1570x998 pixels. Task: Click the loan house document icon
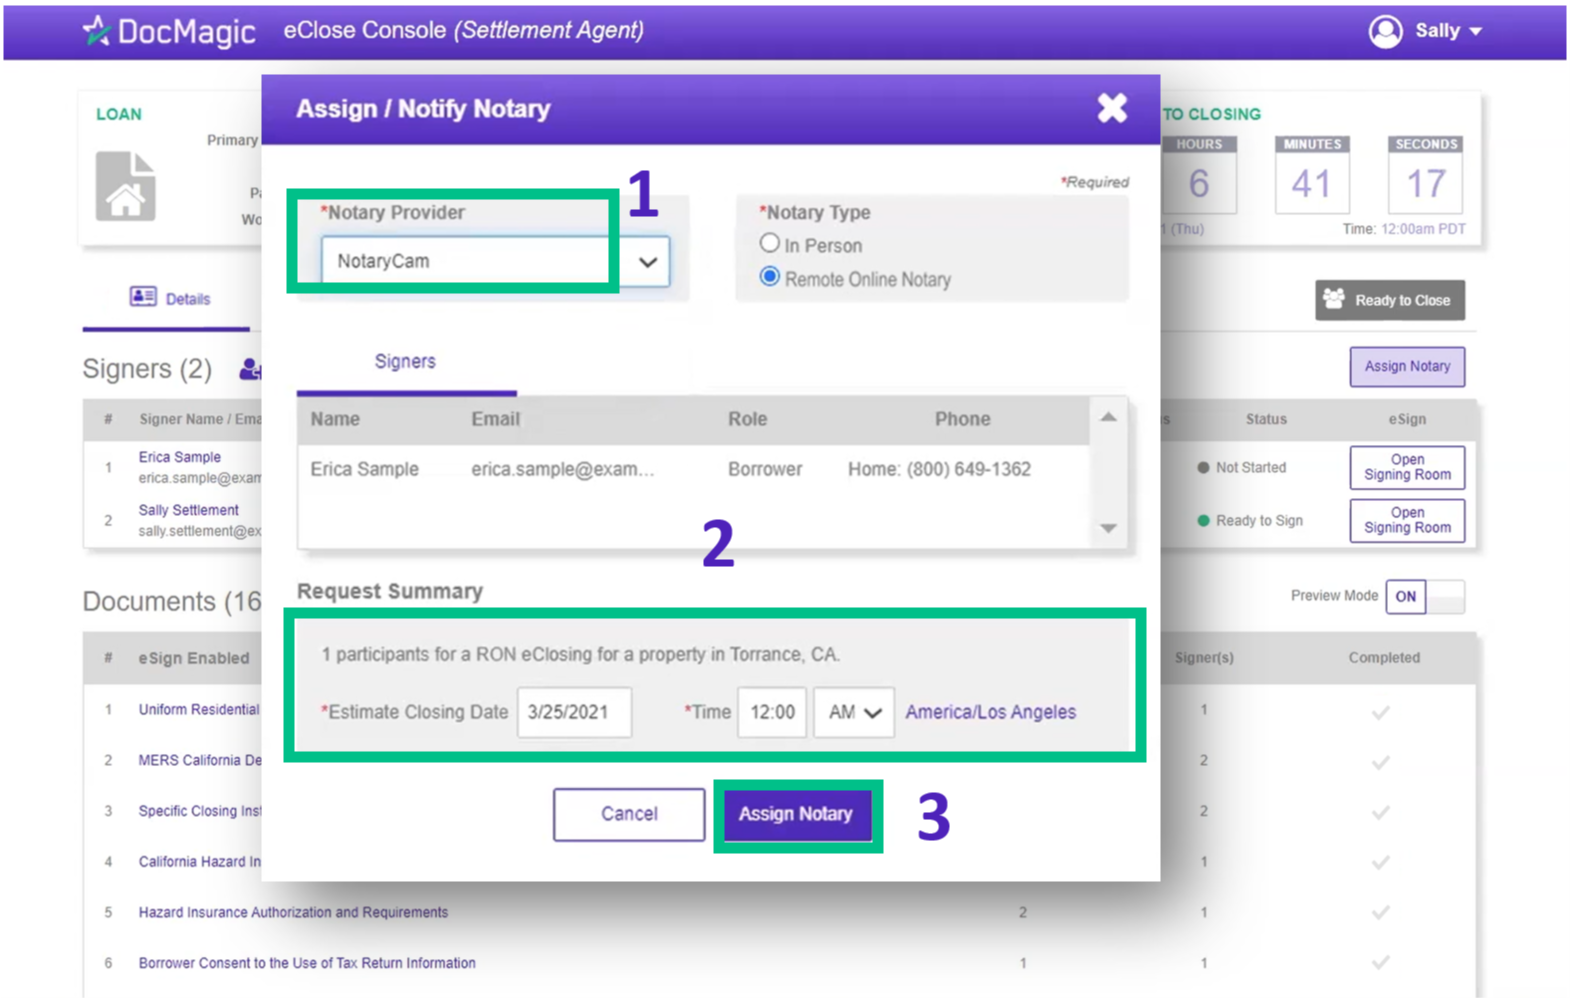coord(126,186)
